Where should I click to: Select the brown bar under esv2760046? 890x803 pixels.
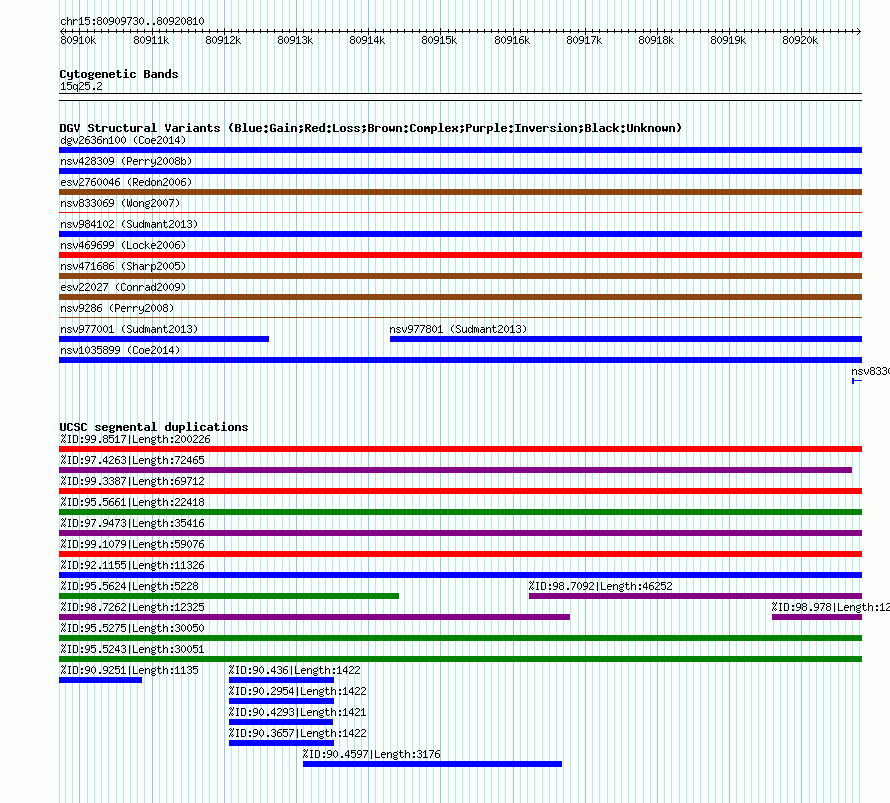(x=460, y=192)
